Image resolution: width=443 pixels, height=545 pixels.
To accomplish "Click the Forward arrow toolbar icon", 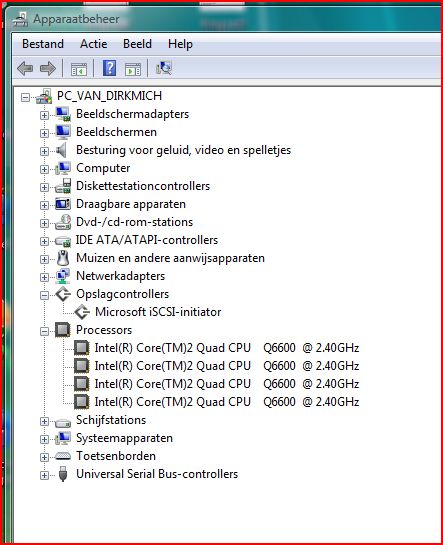I will [48, 68].
